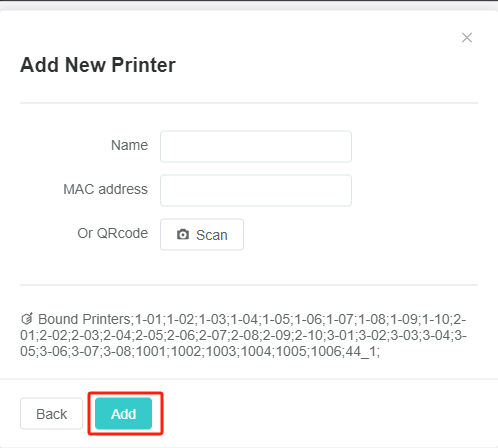Select bound printer entry 1-10

[x=436, y=319]
